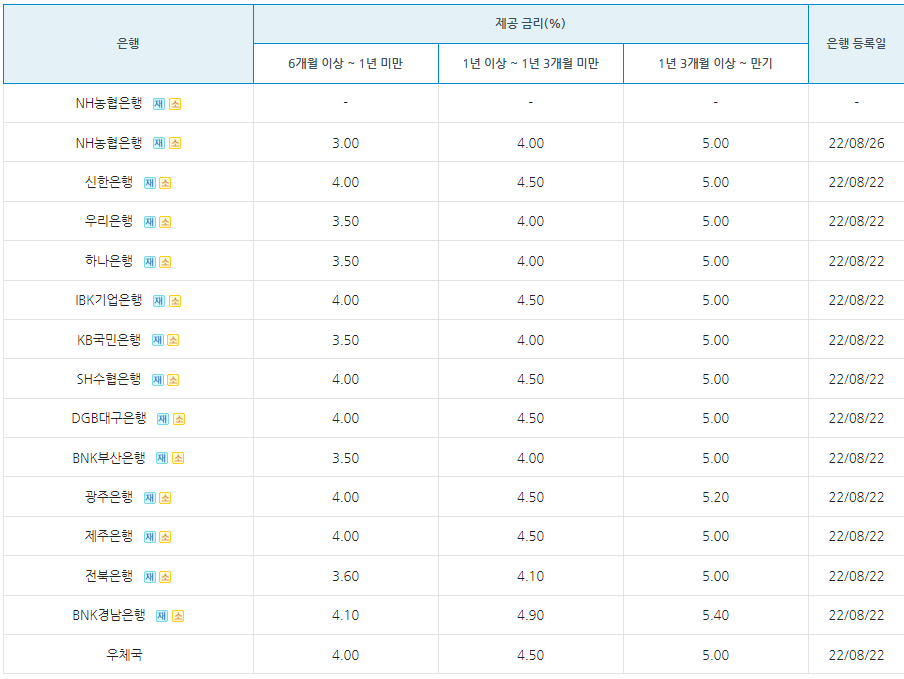Click the blue 재 icon beside 제주은행
The image size is (904, 679).
pos(150,538)
